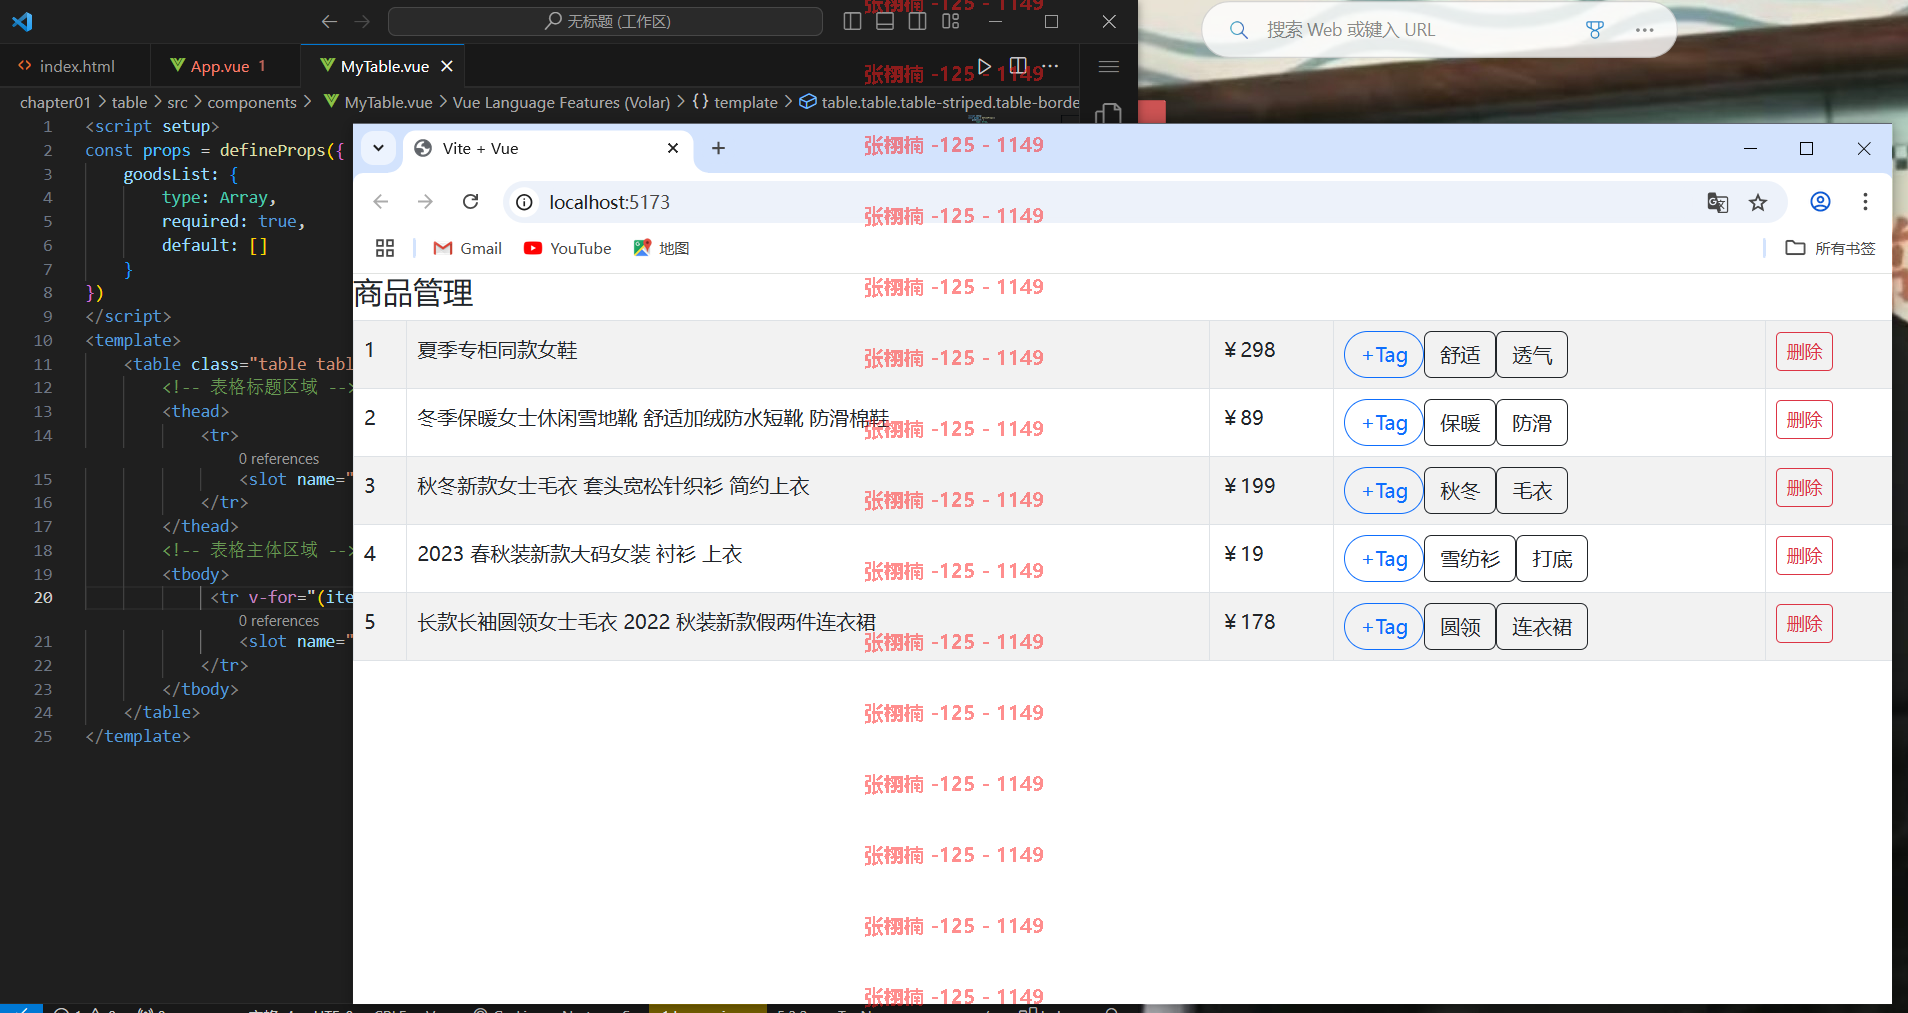The width and height of the screenshot is (1908, 1013).
Task: Click the 保暖 tag
Action: [1460, 423]
